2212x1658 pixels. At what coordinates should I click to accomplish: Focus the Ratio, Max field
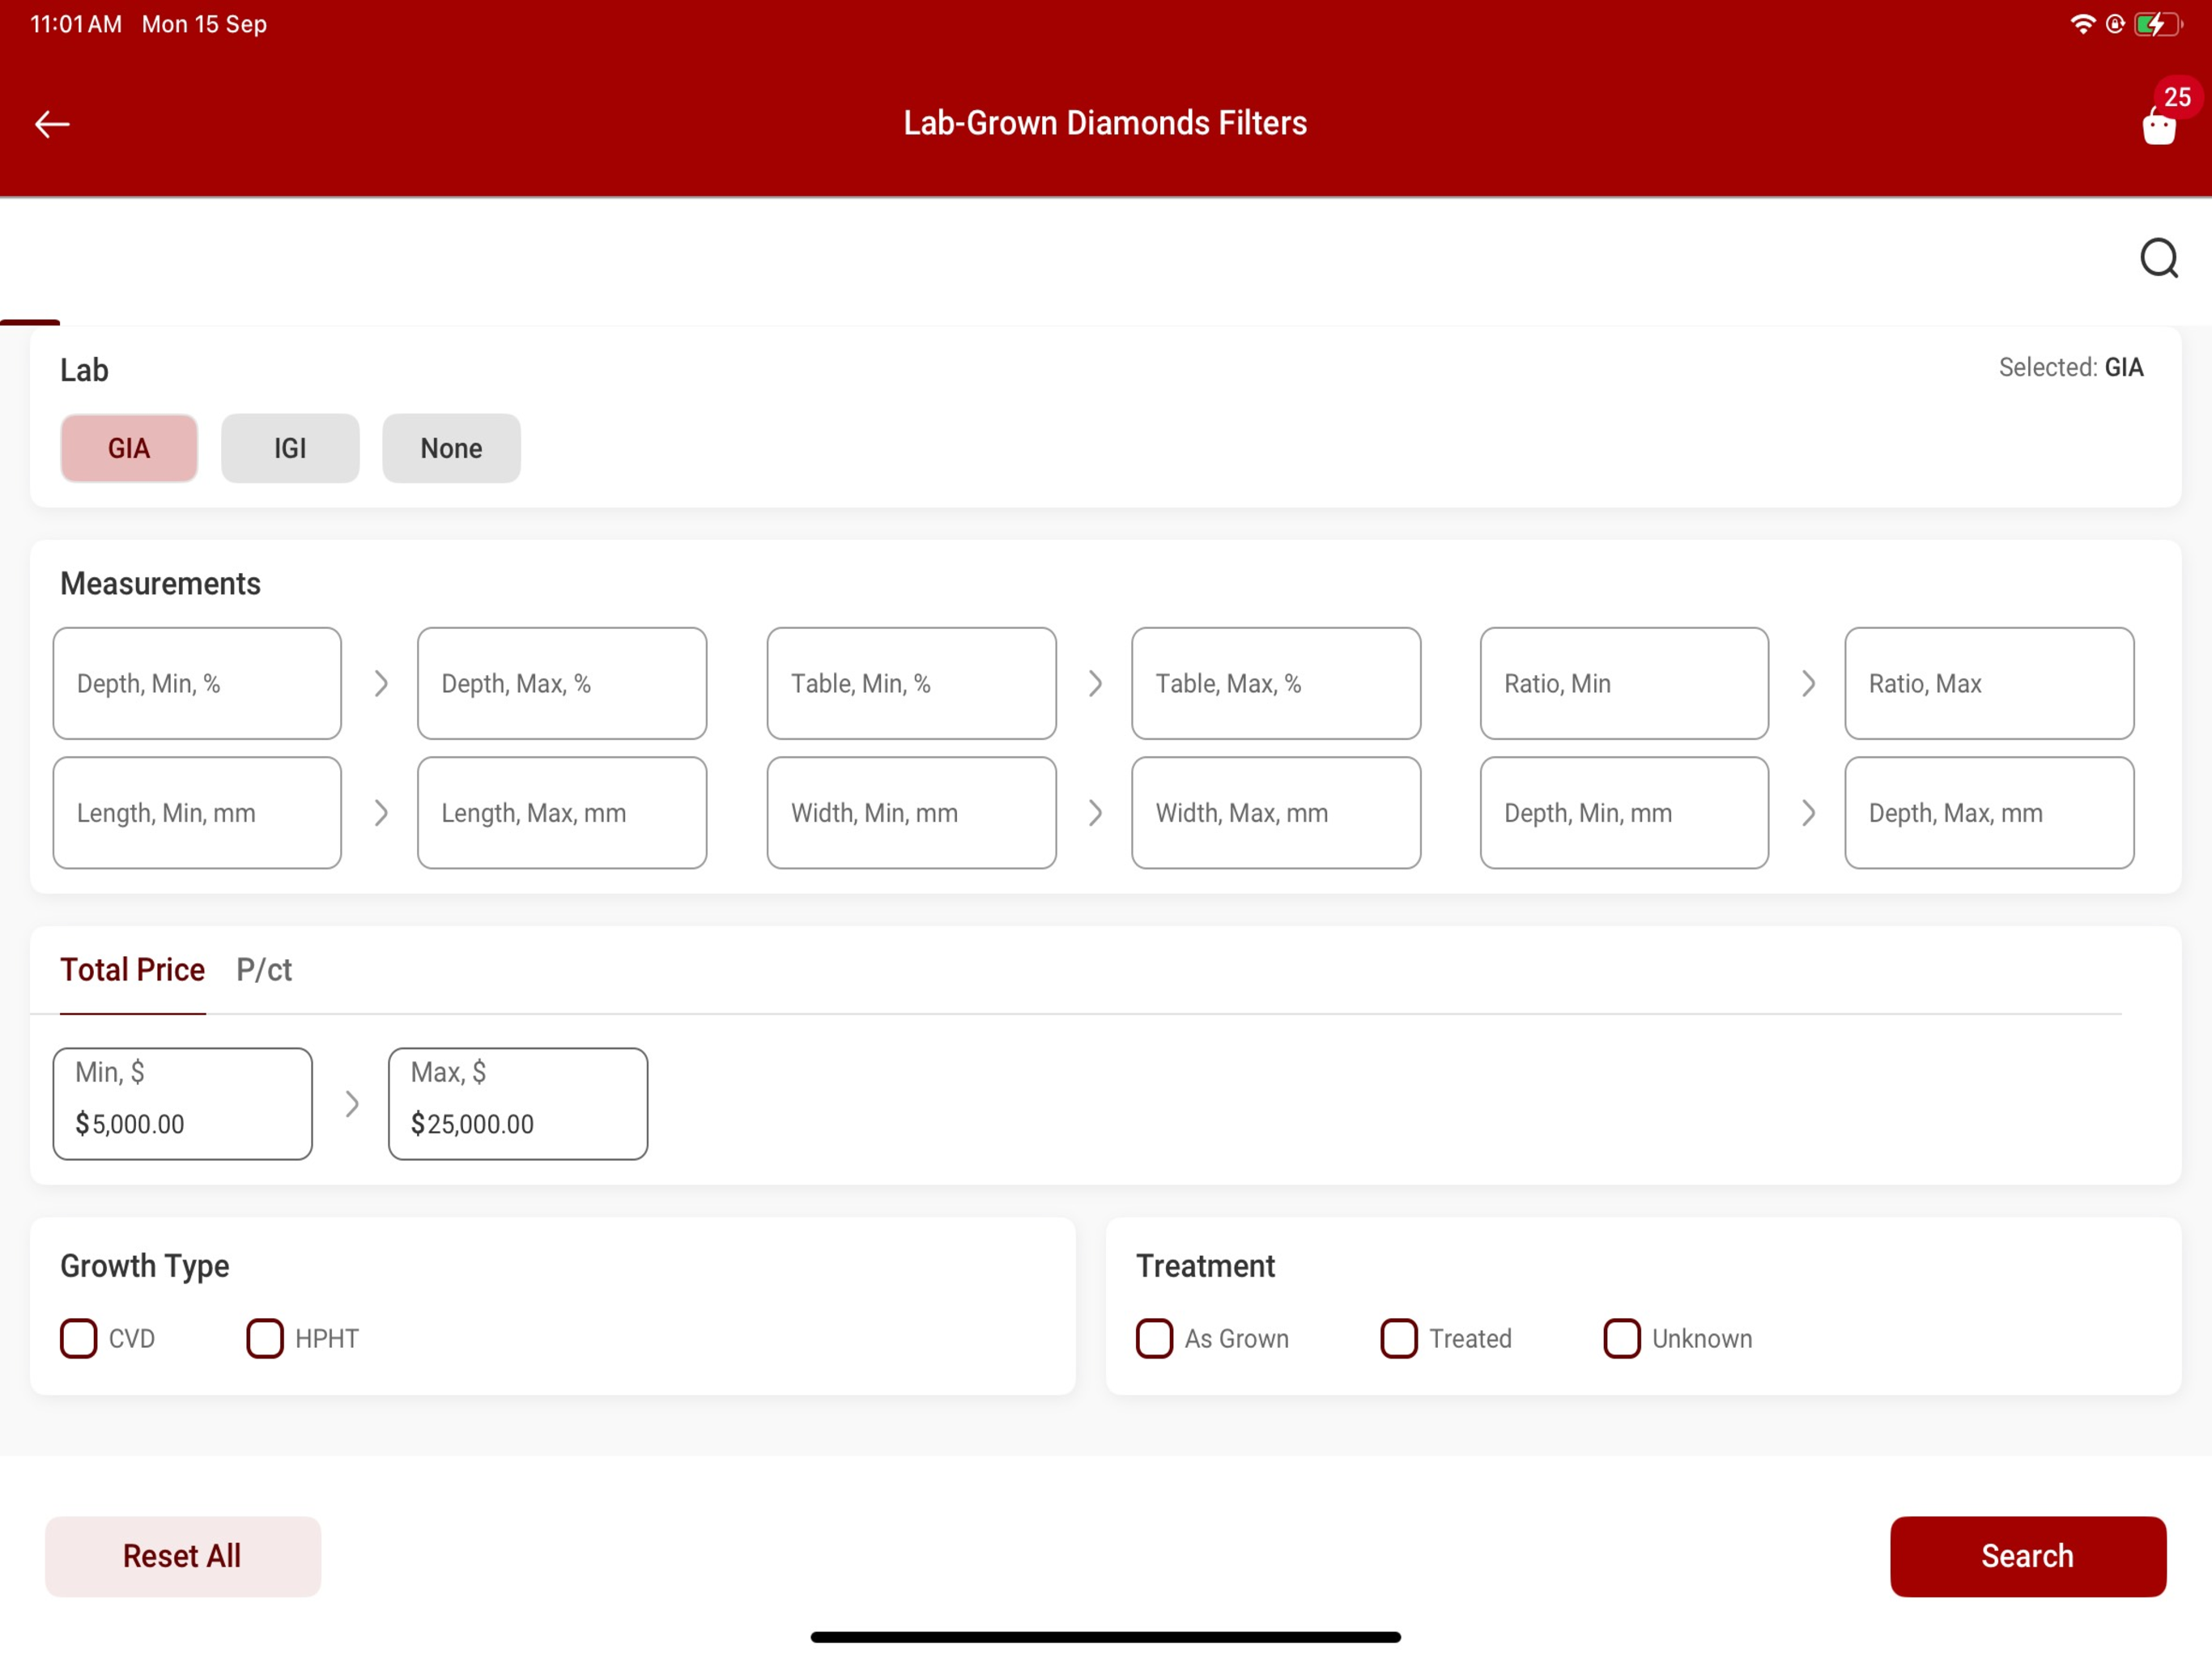coord(1989,683)
